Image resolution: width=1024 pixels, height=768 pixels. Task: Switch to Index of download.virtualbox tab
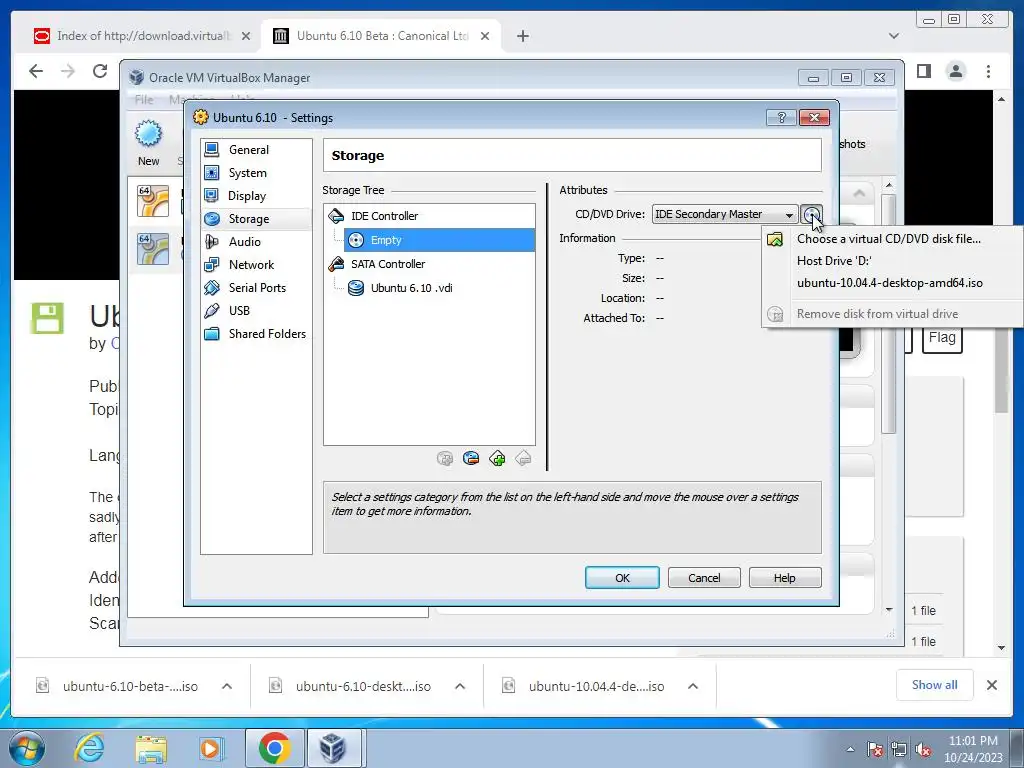click(x=142, y=36)
